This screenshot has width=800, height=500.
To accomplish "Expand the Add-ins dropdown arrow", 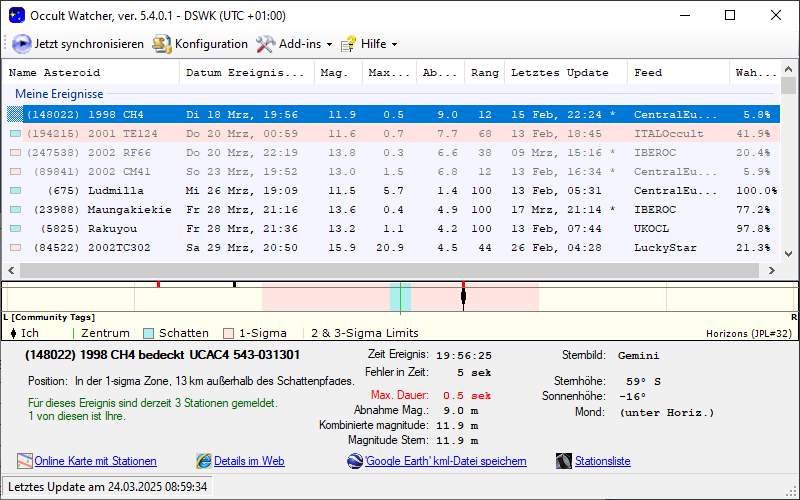I will point(329,44).
